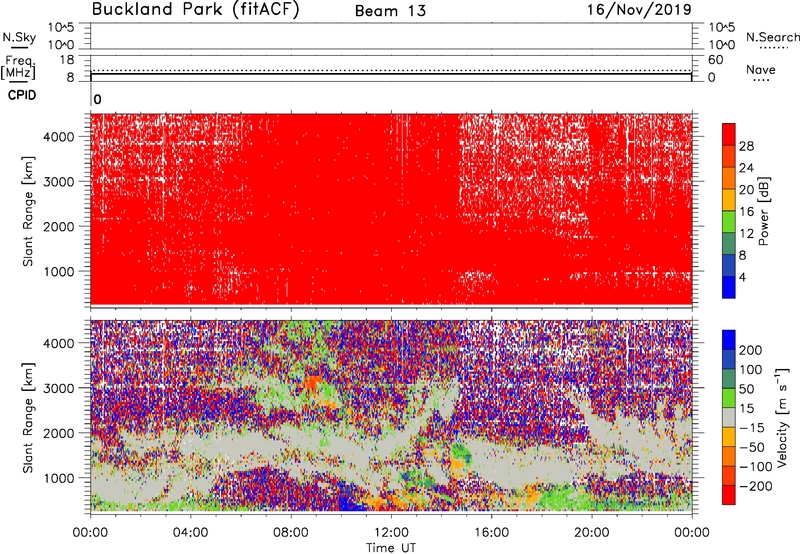The width and height of the screenshot is (800, 554).
Task: Pick the teal 8–12 dB power swatch
Action: [729, 244]
